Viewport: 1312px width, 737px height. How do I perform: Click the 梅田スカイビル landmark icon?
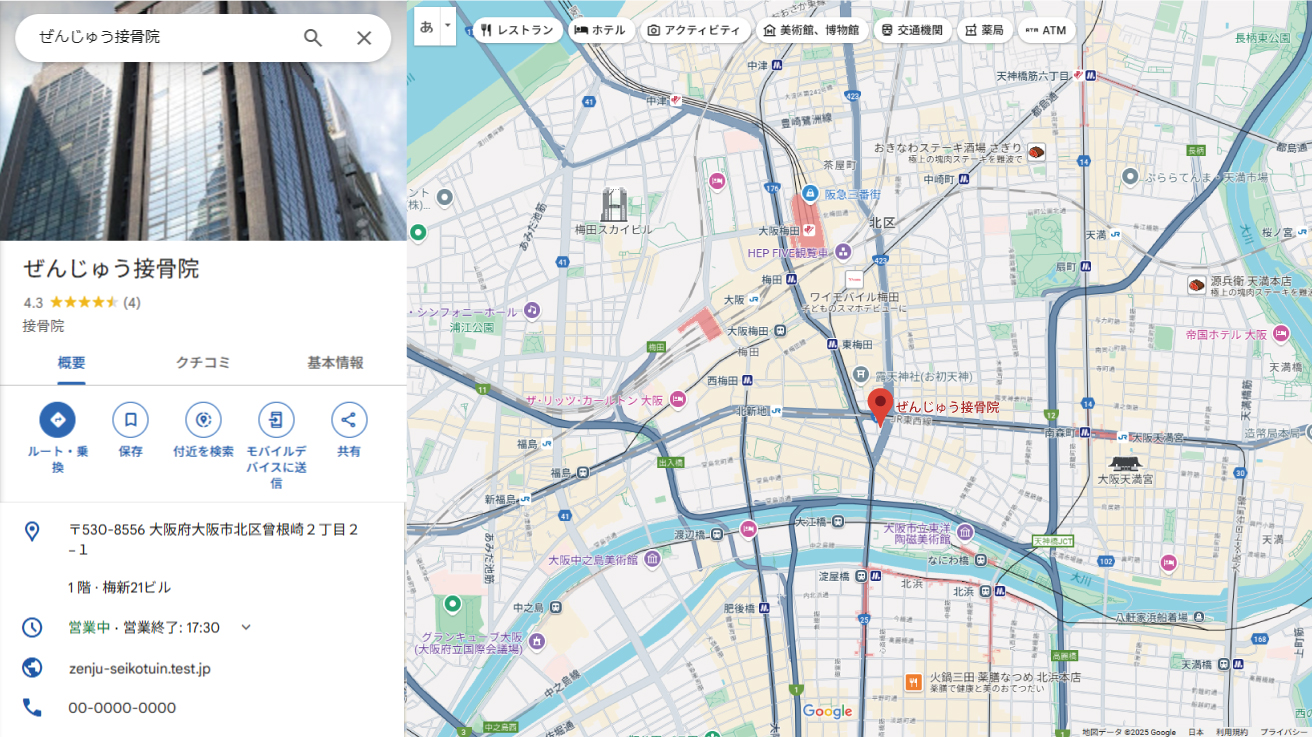tap(613, 204)
